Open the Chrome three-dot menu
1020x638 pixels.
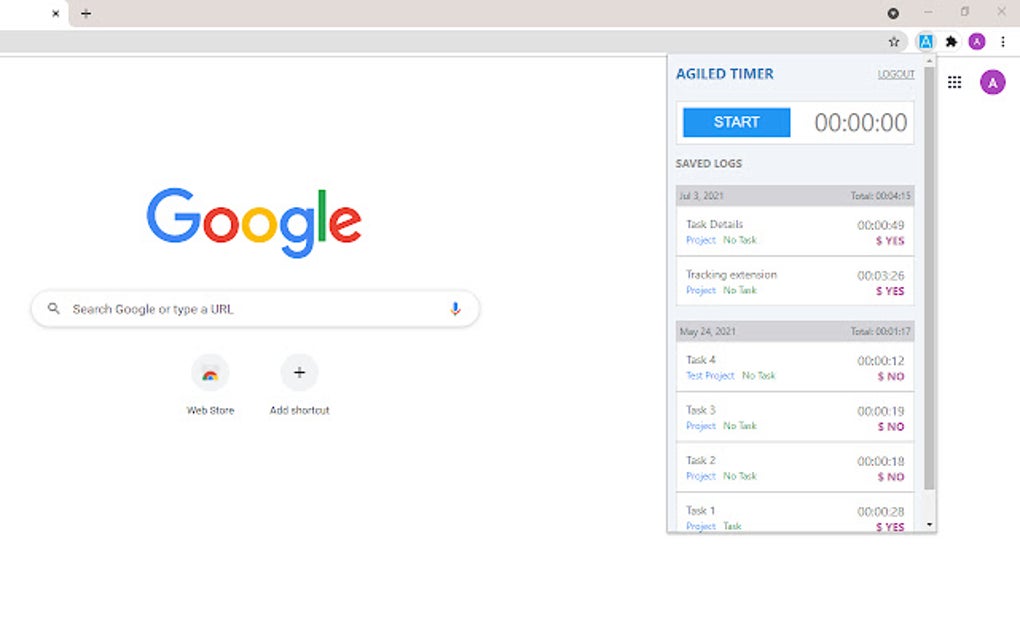(1002, 42)
